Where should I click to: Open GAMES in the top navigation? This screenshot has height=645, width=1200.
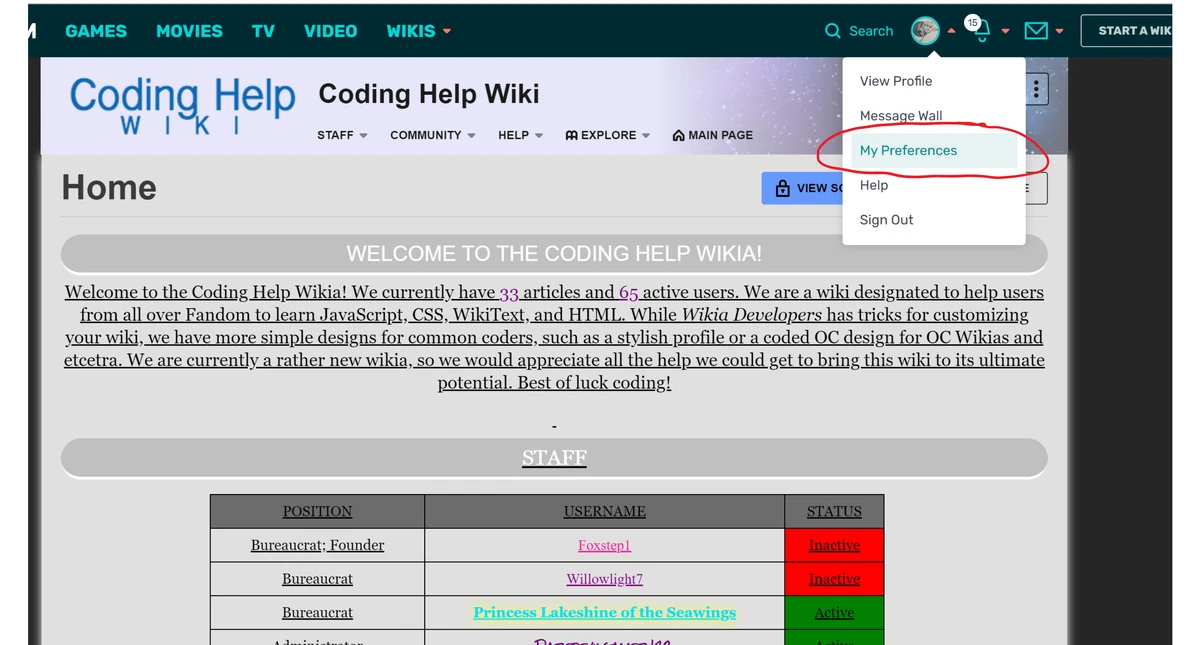(x=96, y=31)
